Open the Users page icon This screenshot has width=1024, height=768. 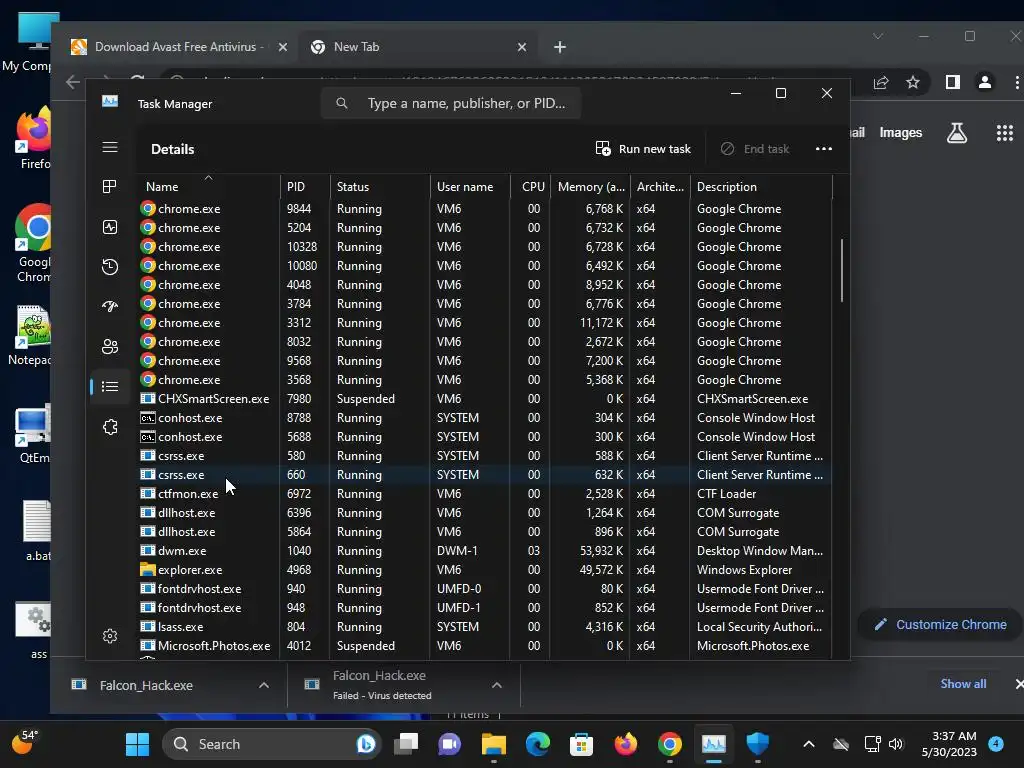(110, 347)
